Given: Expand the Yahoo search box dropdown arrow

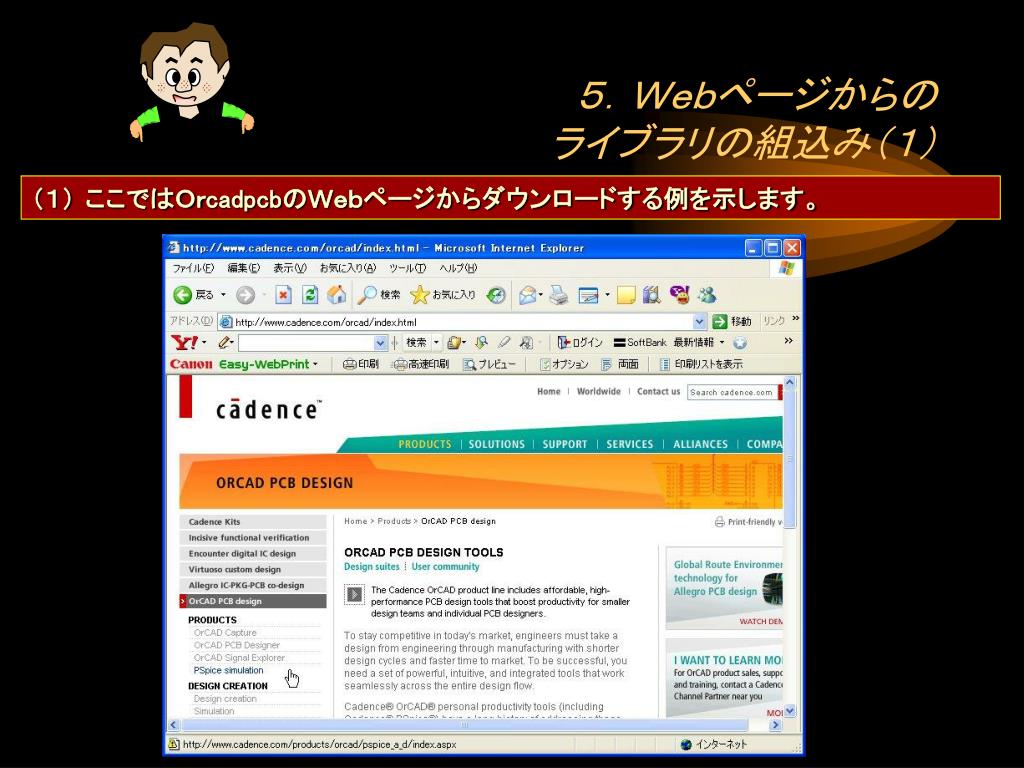Looking at the screenshot, I should [381, 343].
